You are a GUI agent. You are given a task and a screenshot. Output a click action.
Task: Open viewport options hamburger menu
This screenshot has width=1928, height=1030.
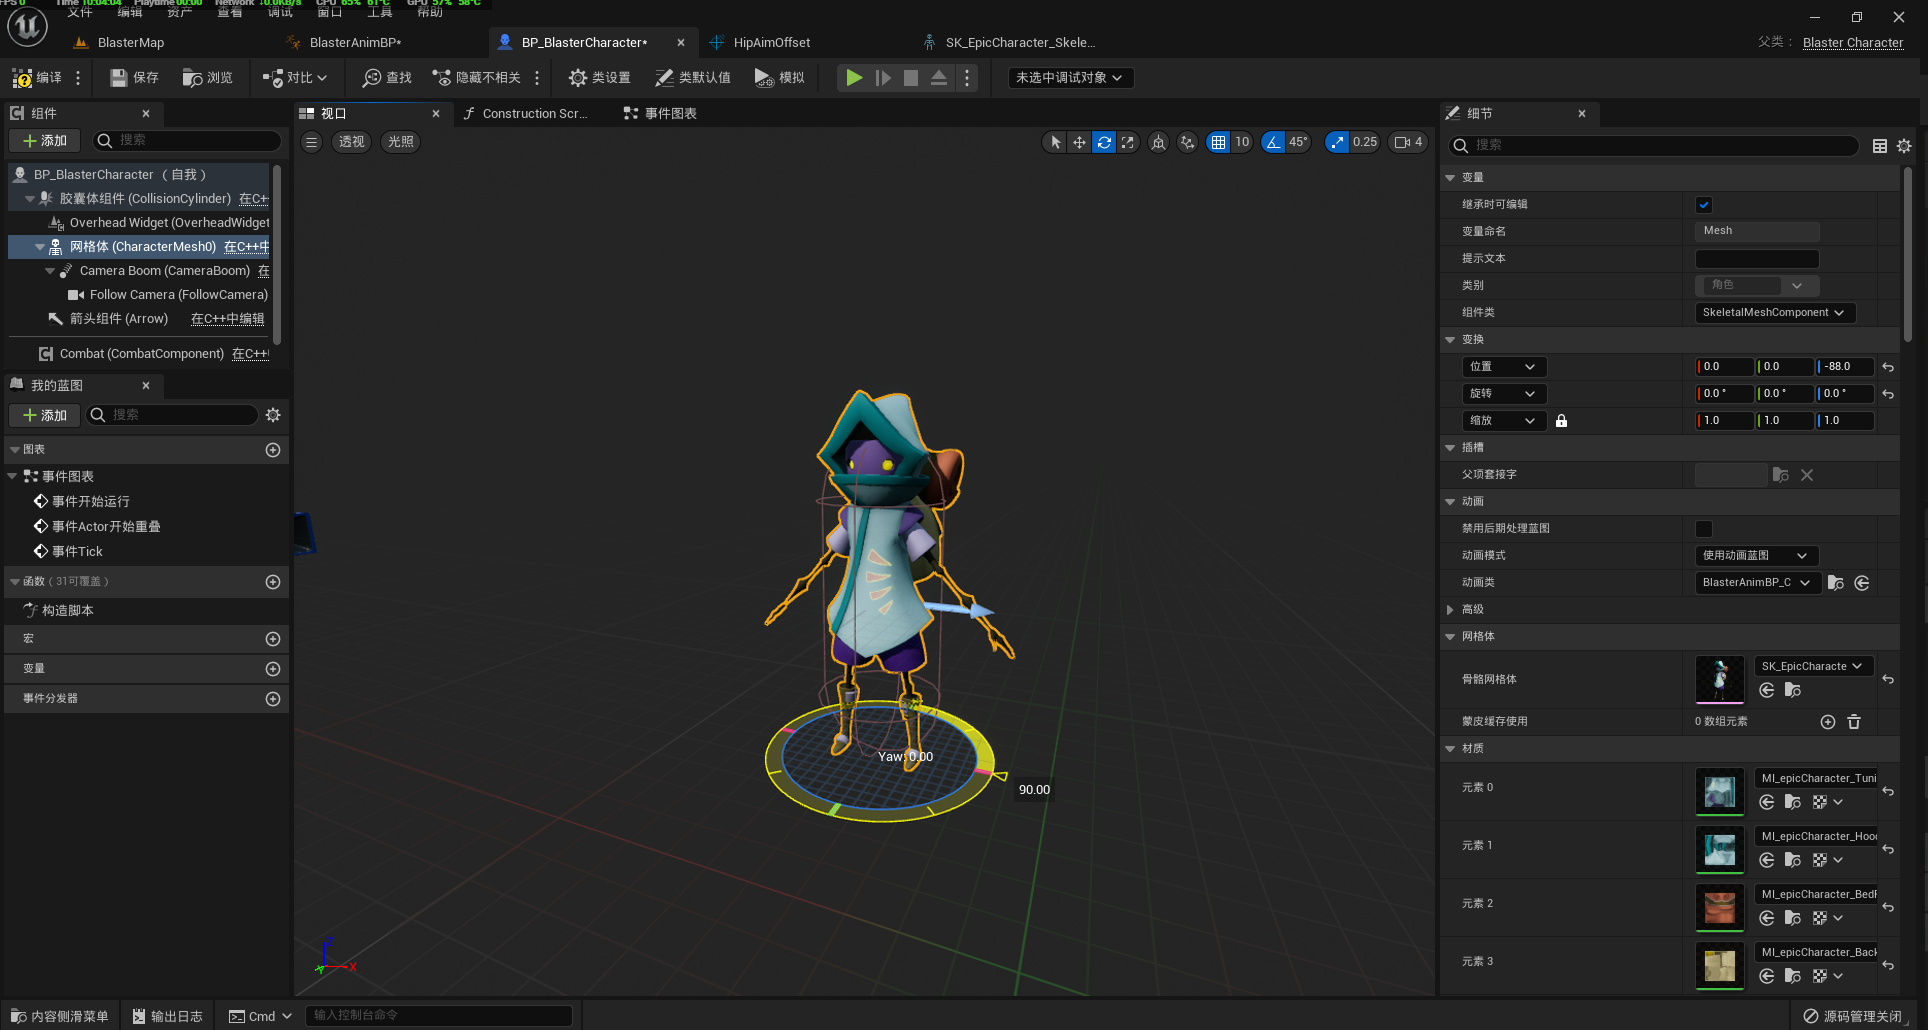click(312, 142)
